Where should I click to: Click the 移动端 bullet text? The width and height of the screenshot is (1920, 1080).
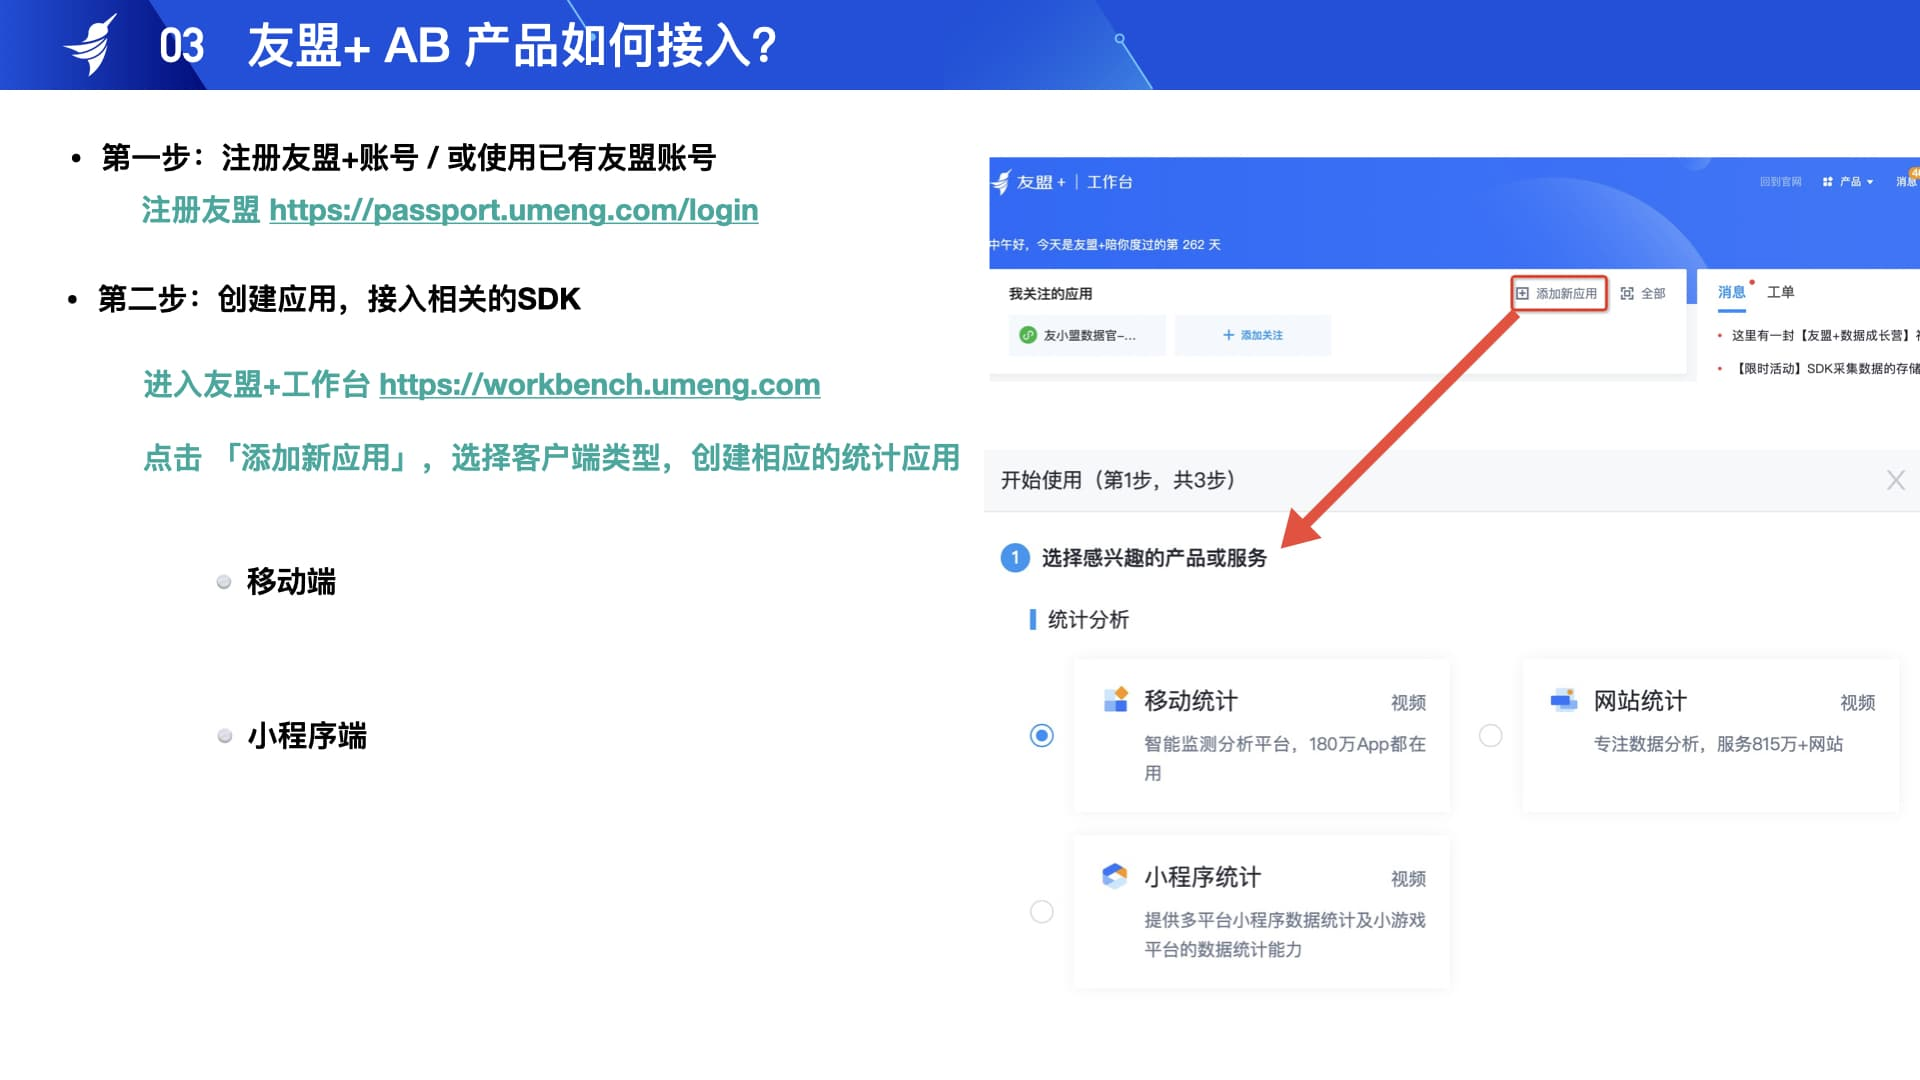point(291,582)
